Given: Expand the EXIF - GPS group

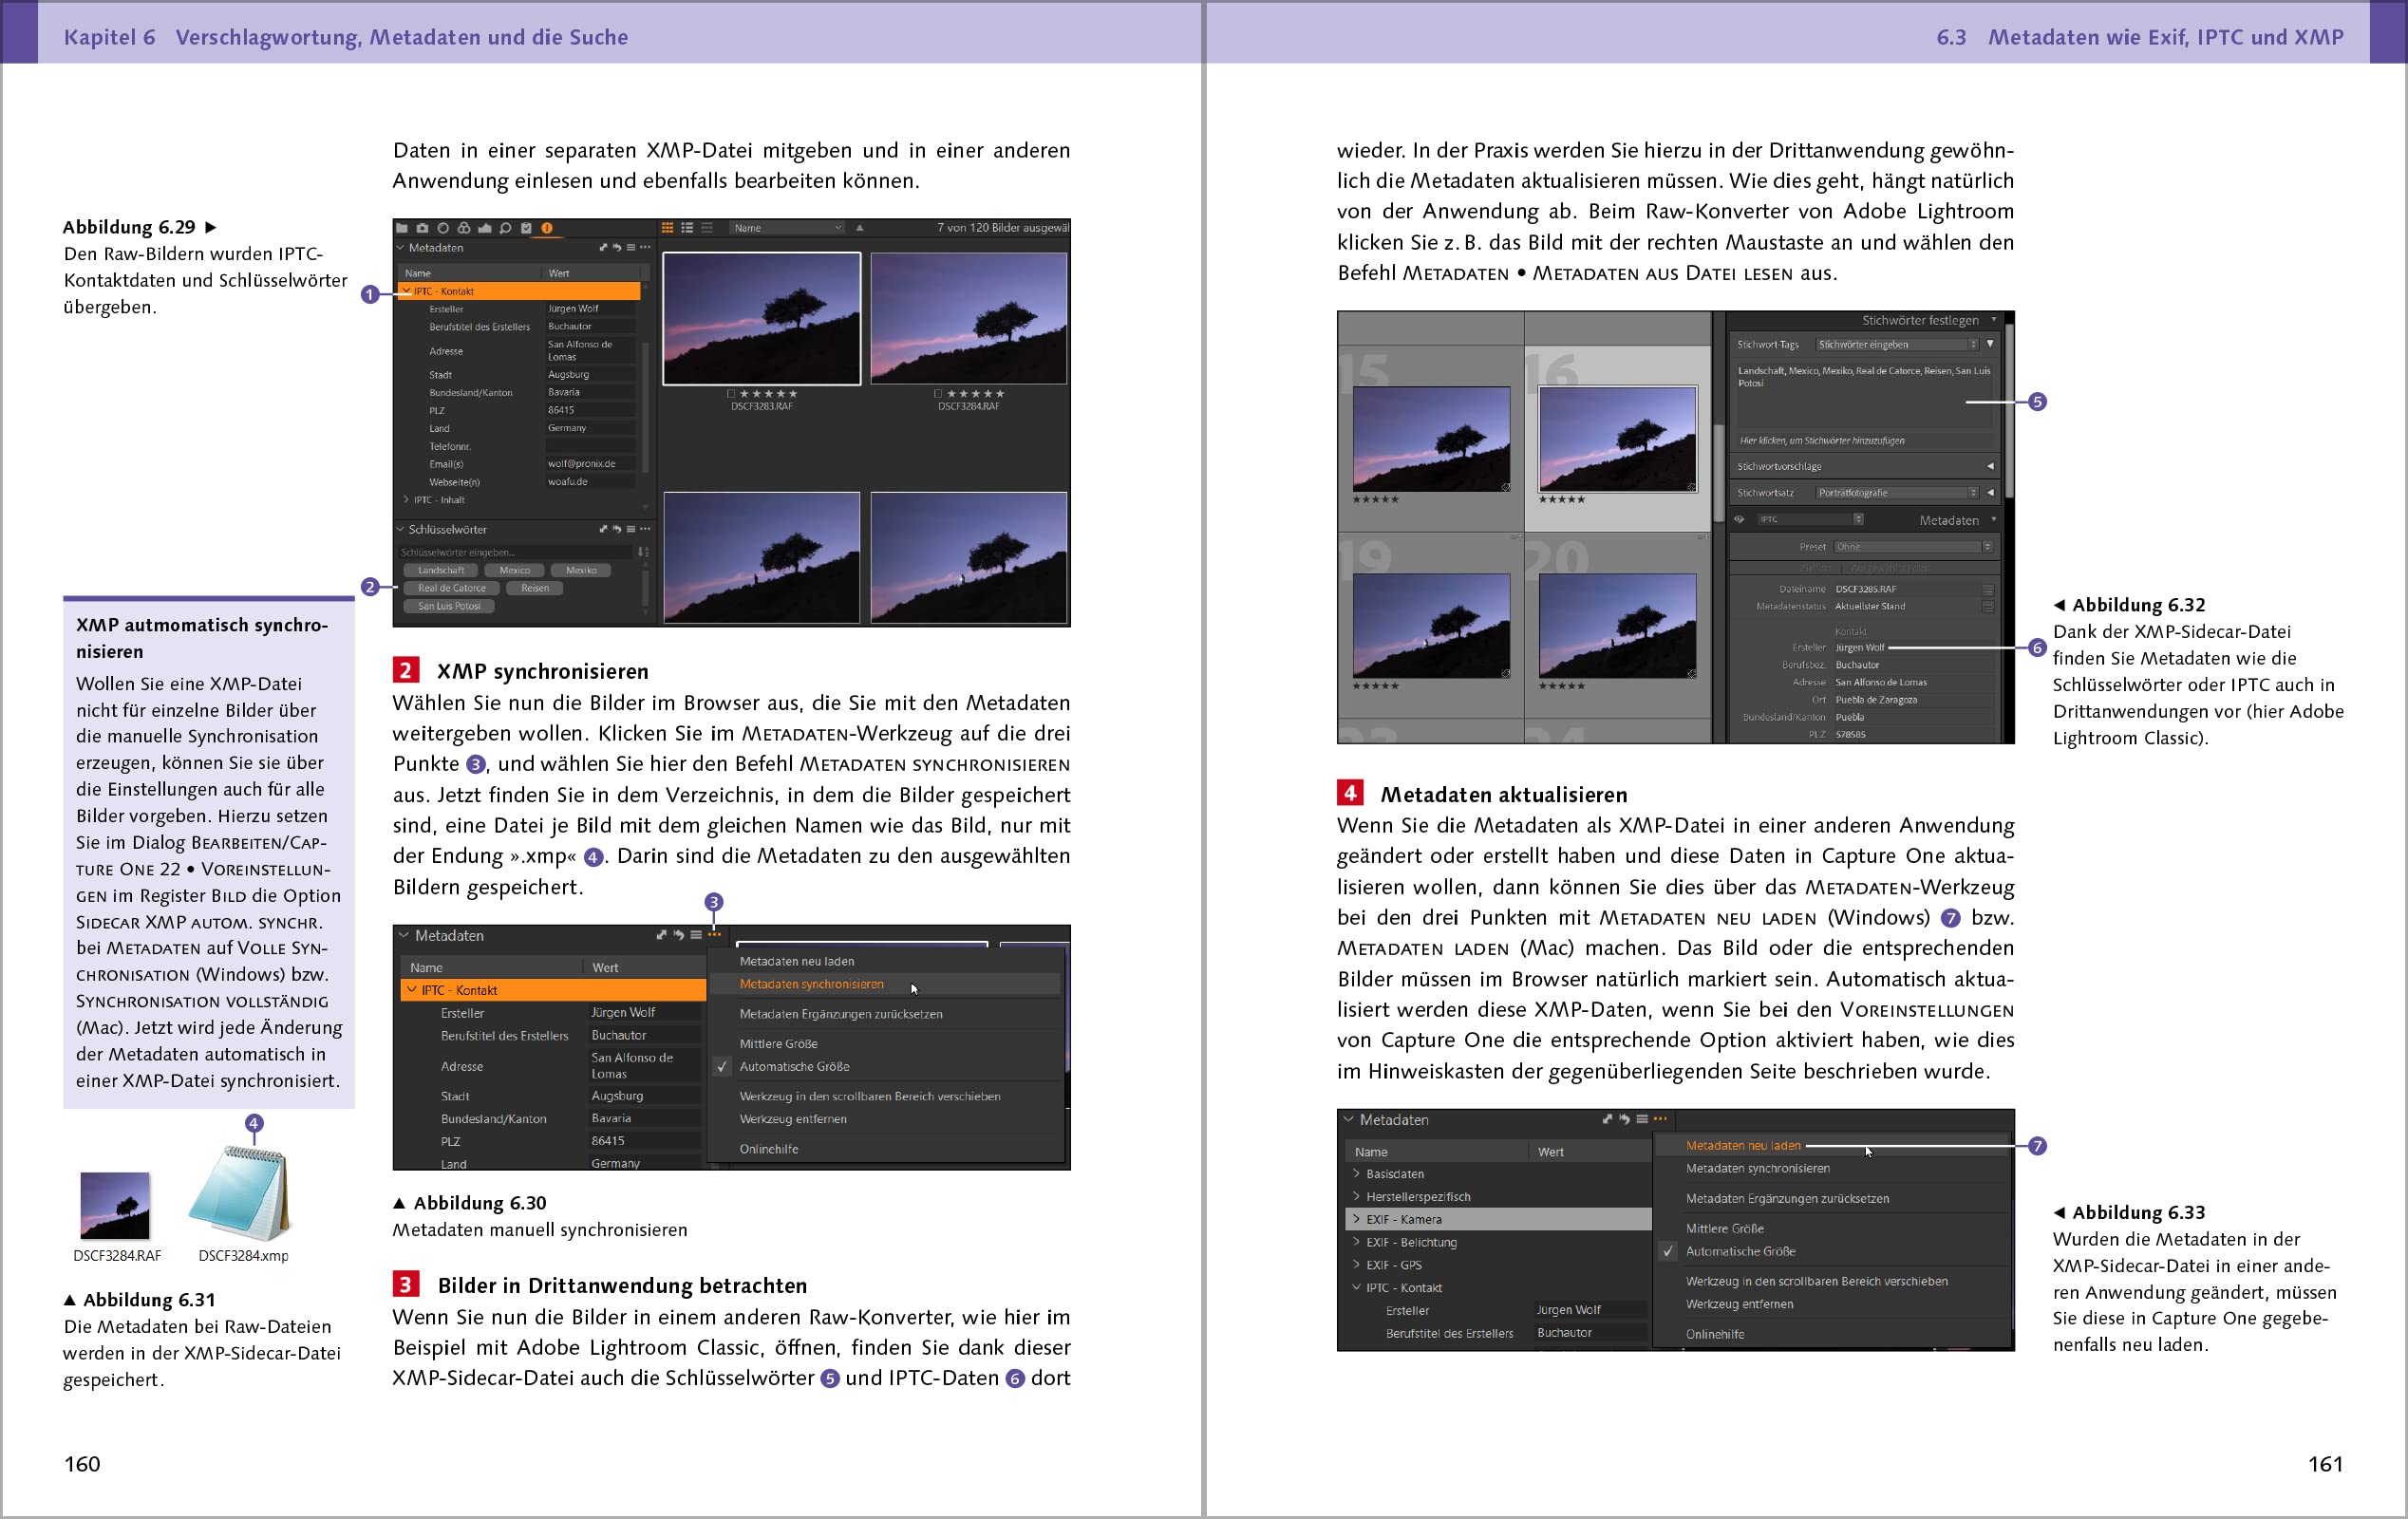Looking at the screenshot, I should tap(1357, 1265).
